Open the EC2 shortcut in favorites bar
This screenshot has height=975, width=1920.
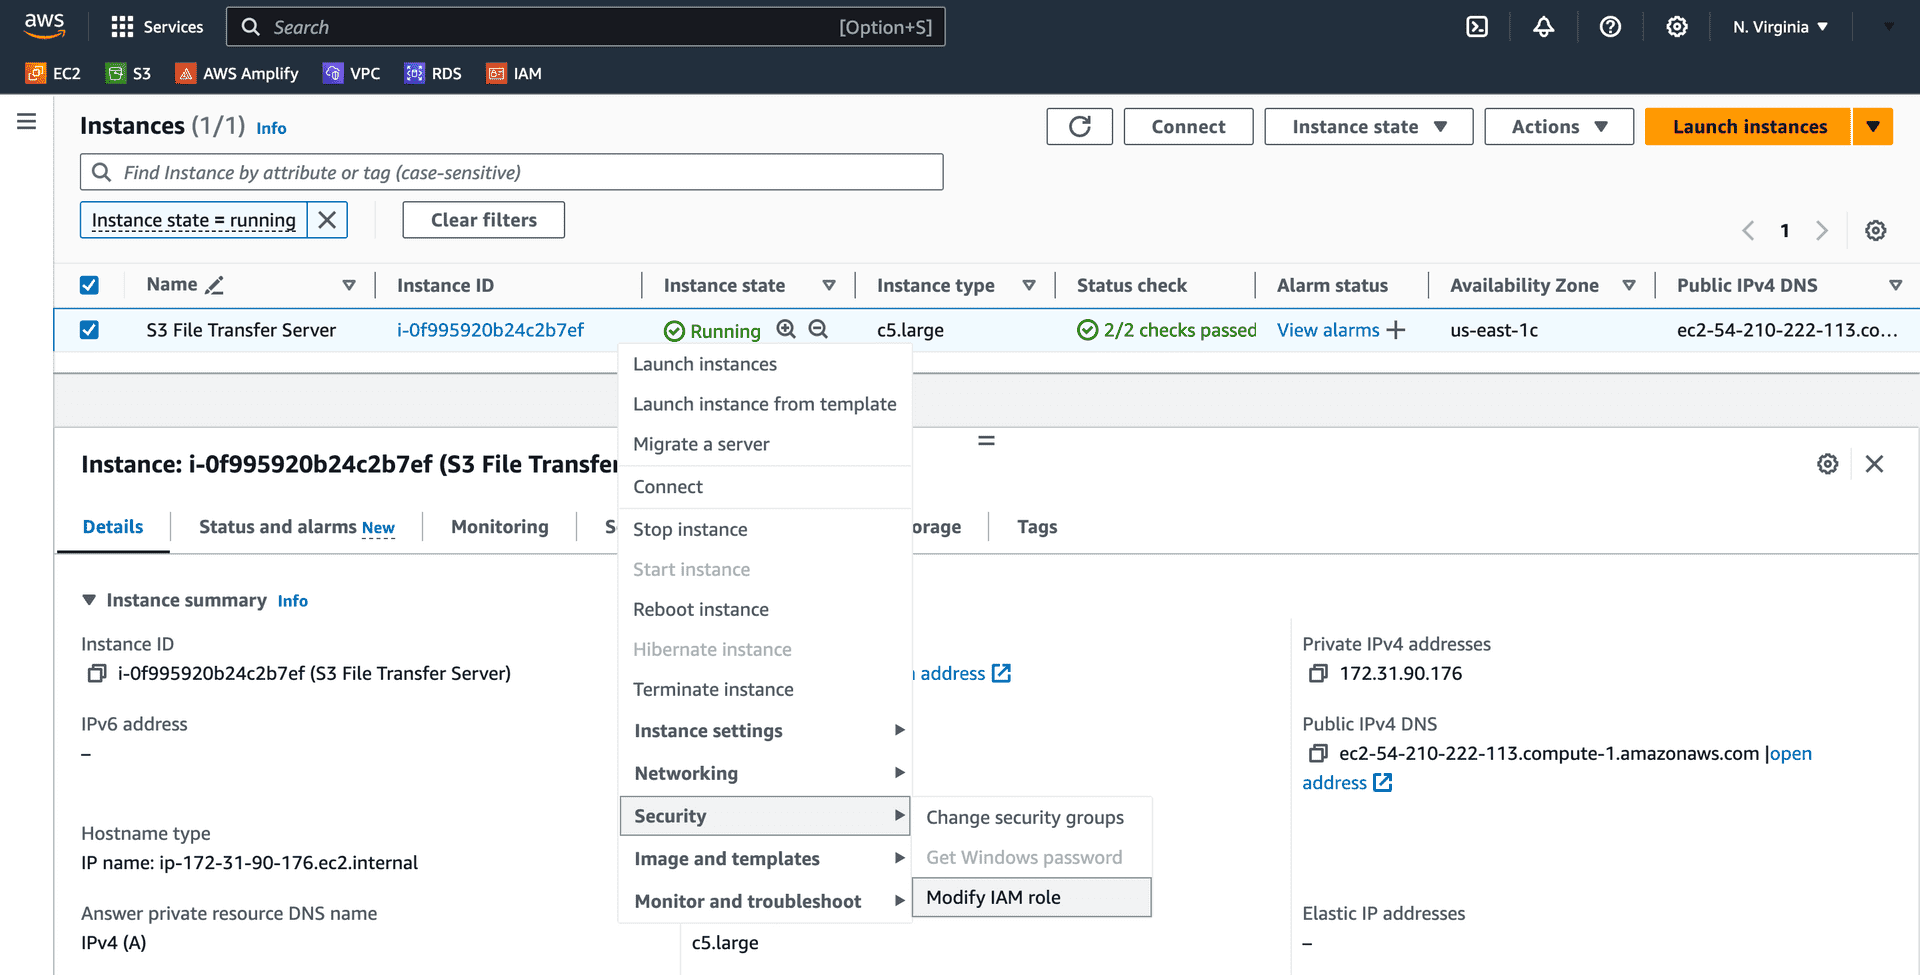(53, 73)
